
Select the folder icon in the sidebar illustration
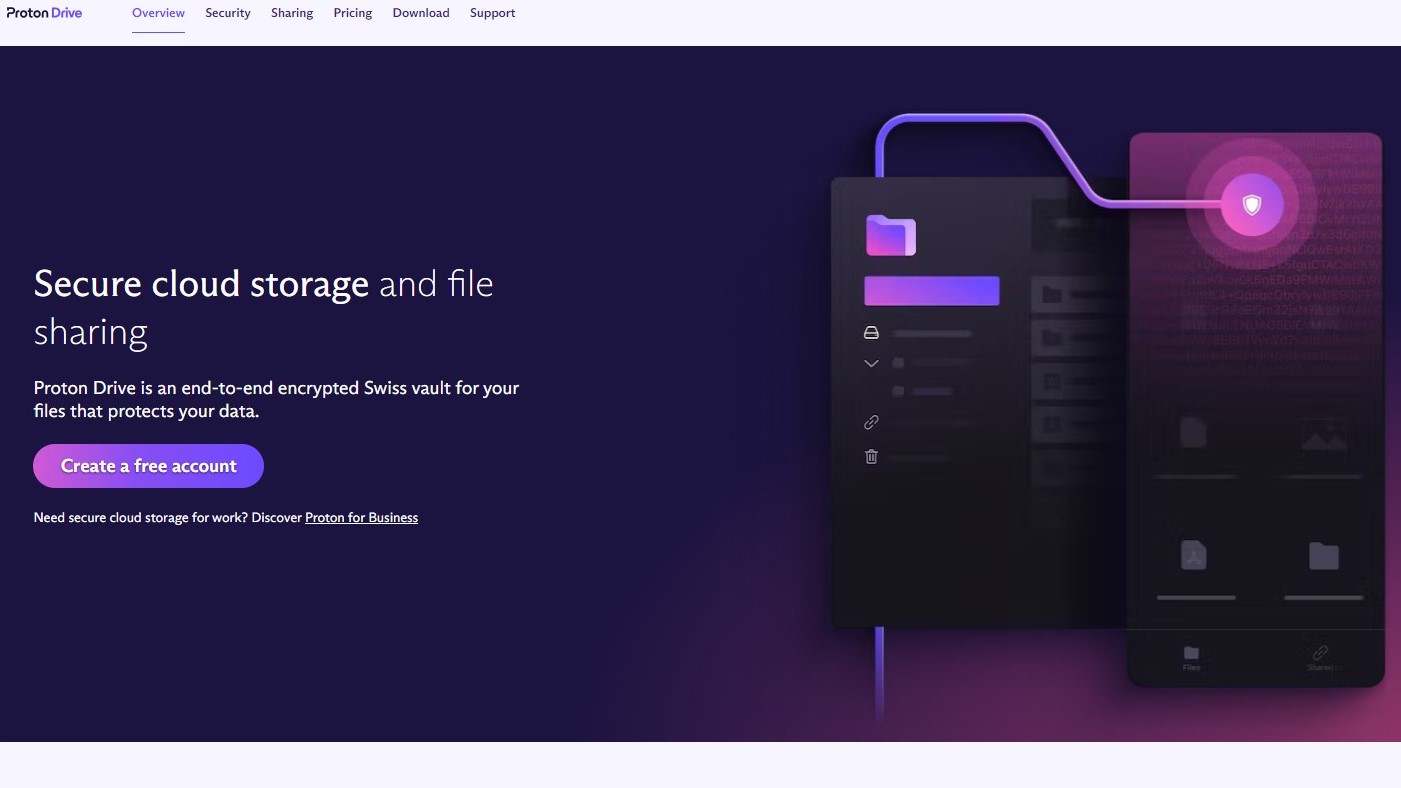pyautogui.click(x=890, y=235)
